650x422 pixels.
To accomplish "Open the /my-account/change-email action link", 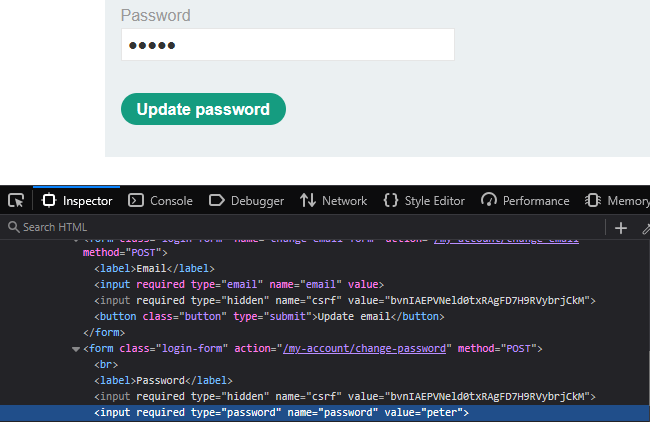I will [506, 240].
